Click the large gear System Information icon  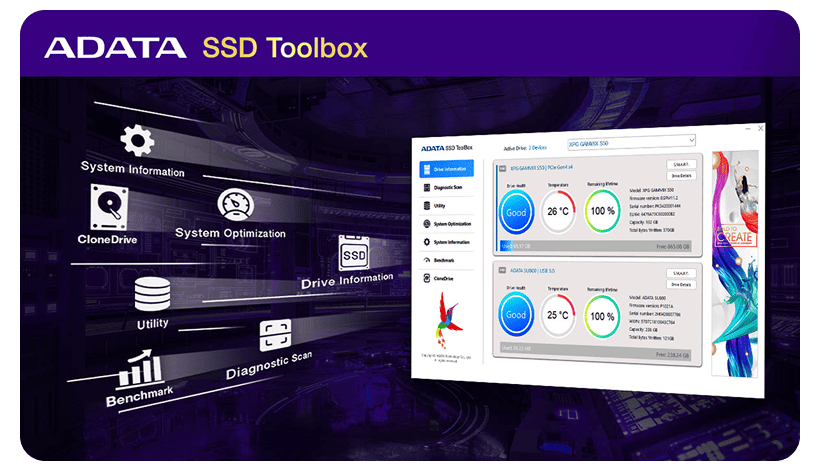(137, 140)
